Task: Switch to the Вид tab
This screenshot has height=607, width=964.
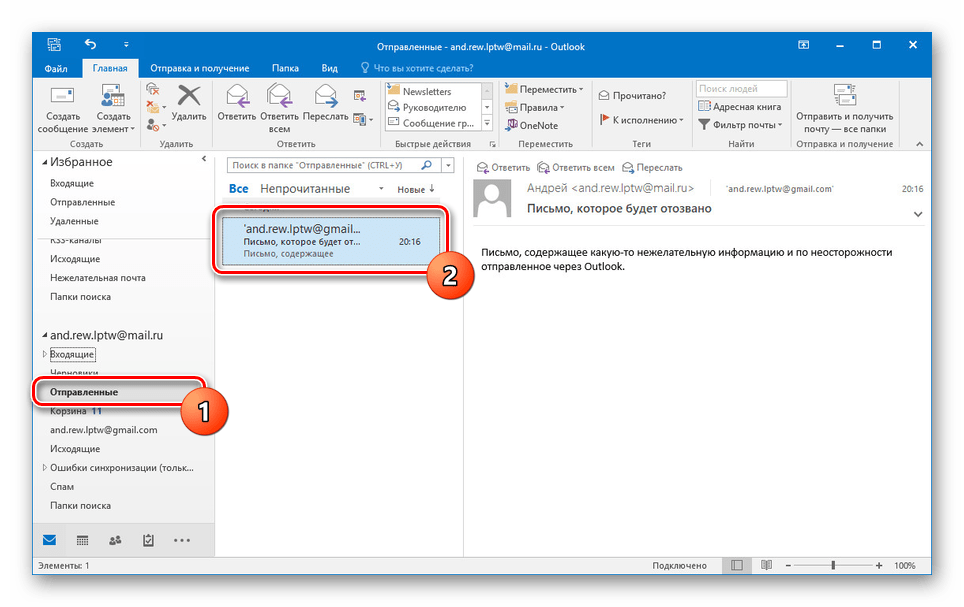Action: click(x=330, y=68)
